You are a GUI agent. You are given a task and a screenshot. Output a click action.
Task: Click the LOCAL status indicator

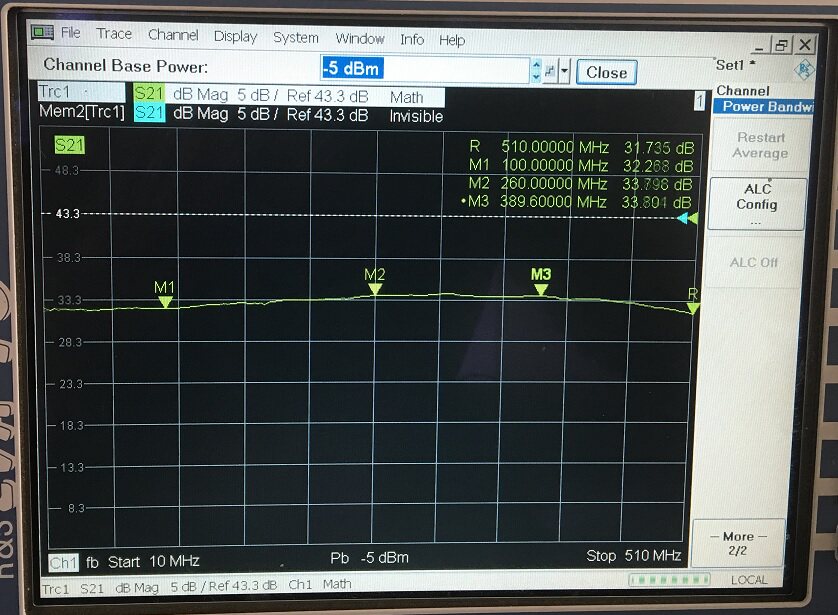(x=749, y=580)
